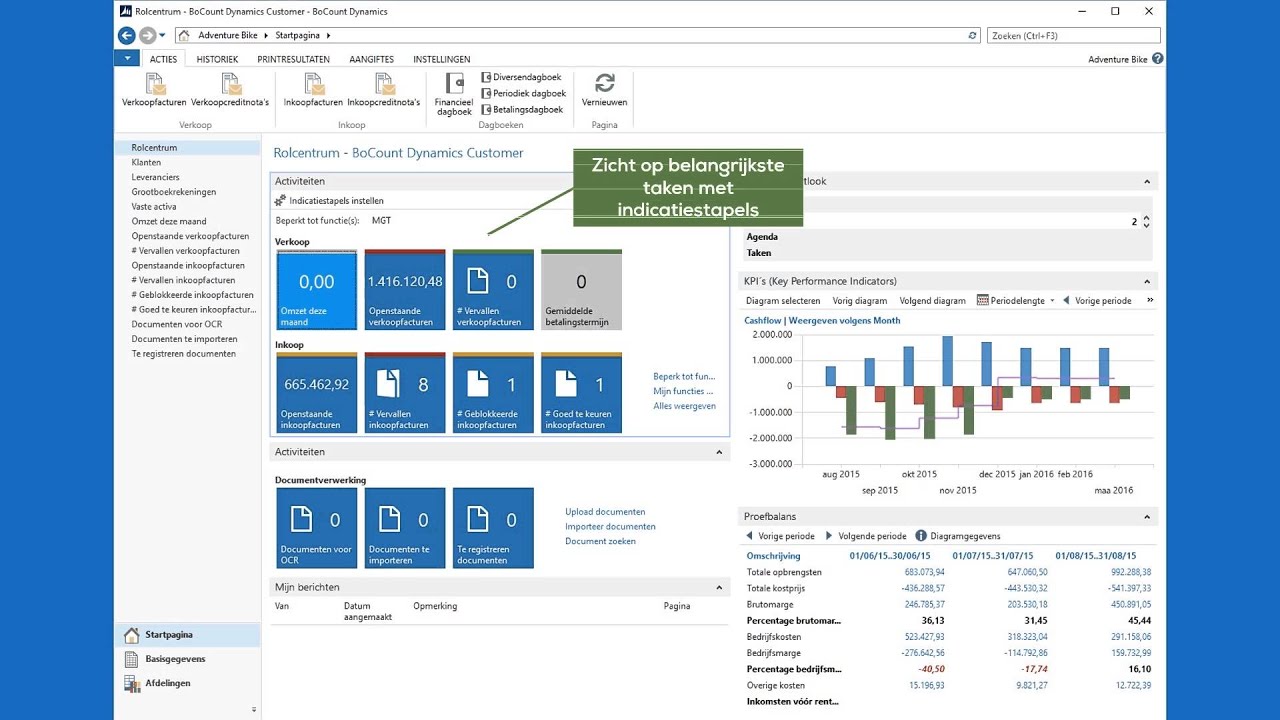Screen dimensions: 1280x720
Task: Click the help question mark icon
Action: click(x=1157, y=59)
